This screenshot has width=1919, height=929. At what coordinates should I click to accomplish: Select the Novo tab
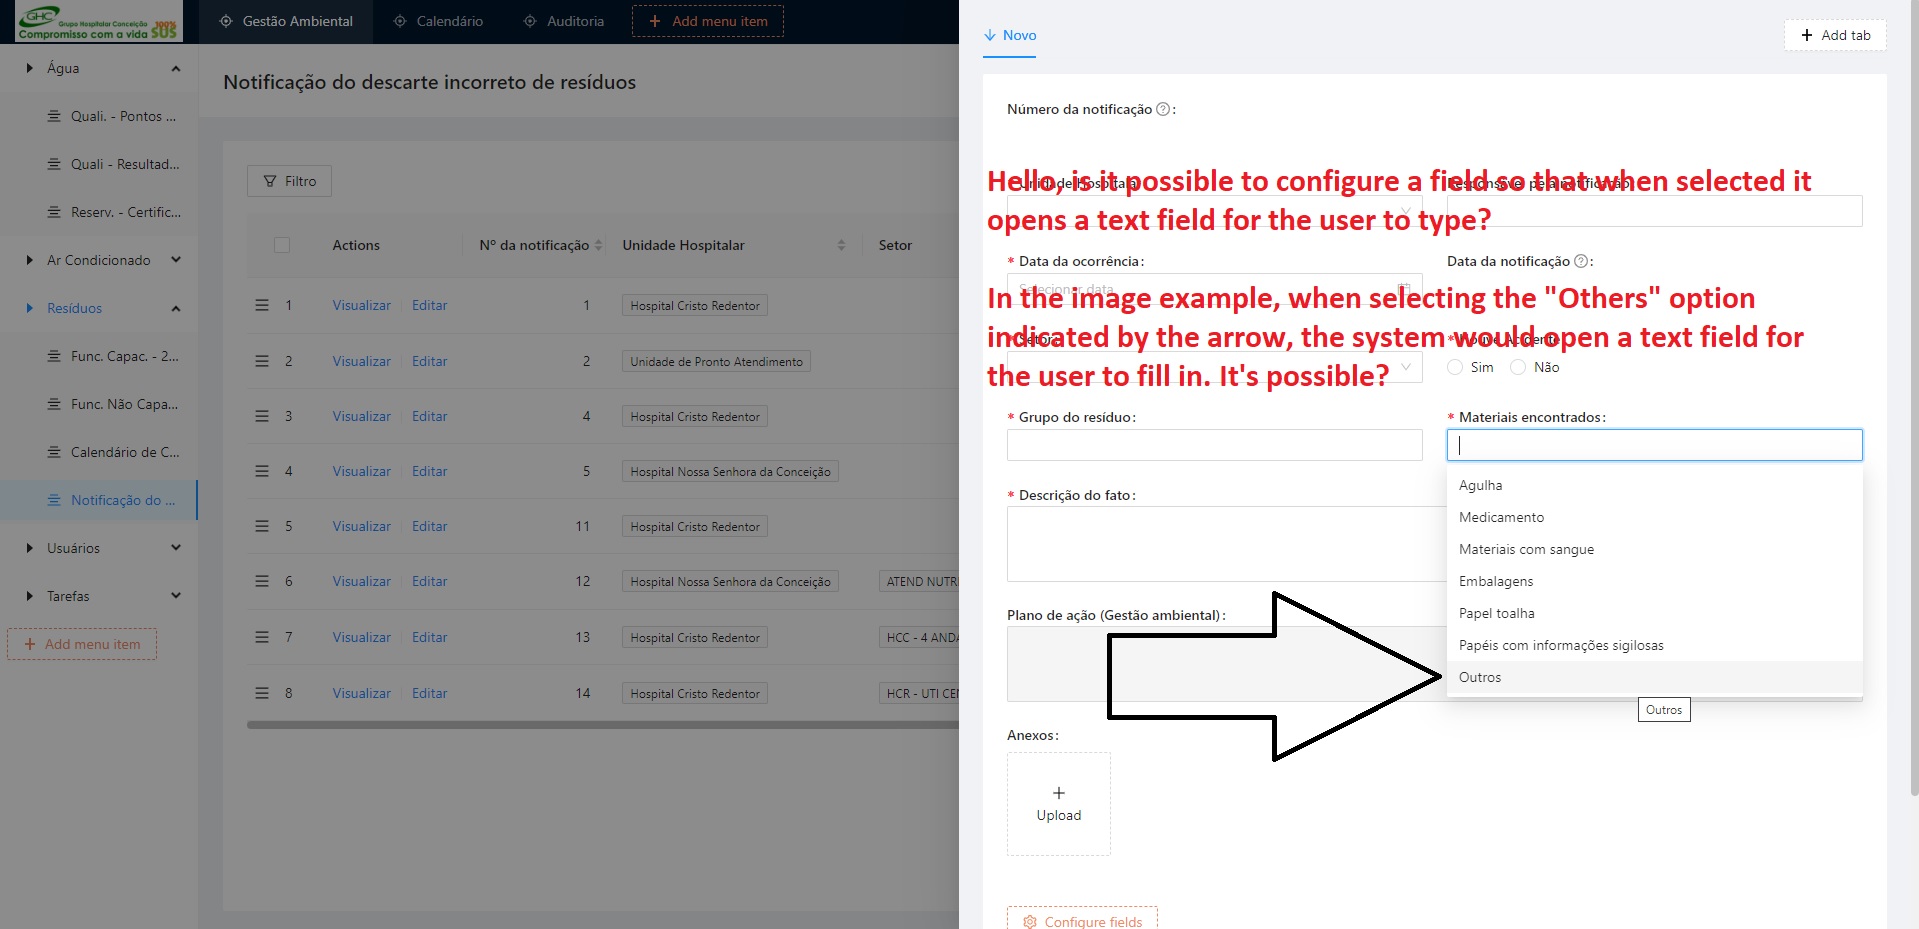coord(1011,35)
